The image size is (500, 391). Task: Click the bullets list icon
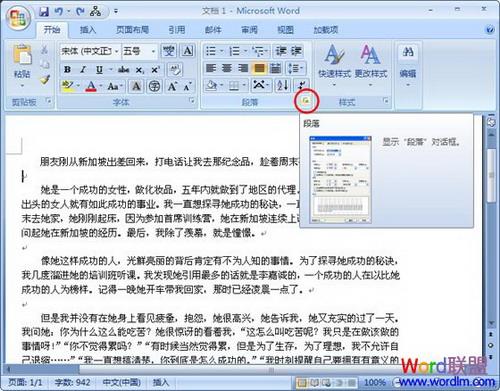[211, 51]
